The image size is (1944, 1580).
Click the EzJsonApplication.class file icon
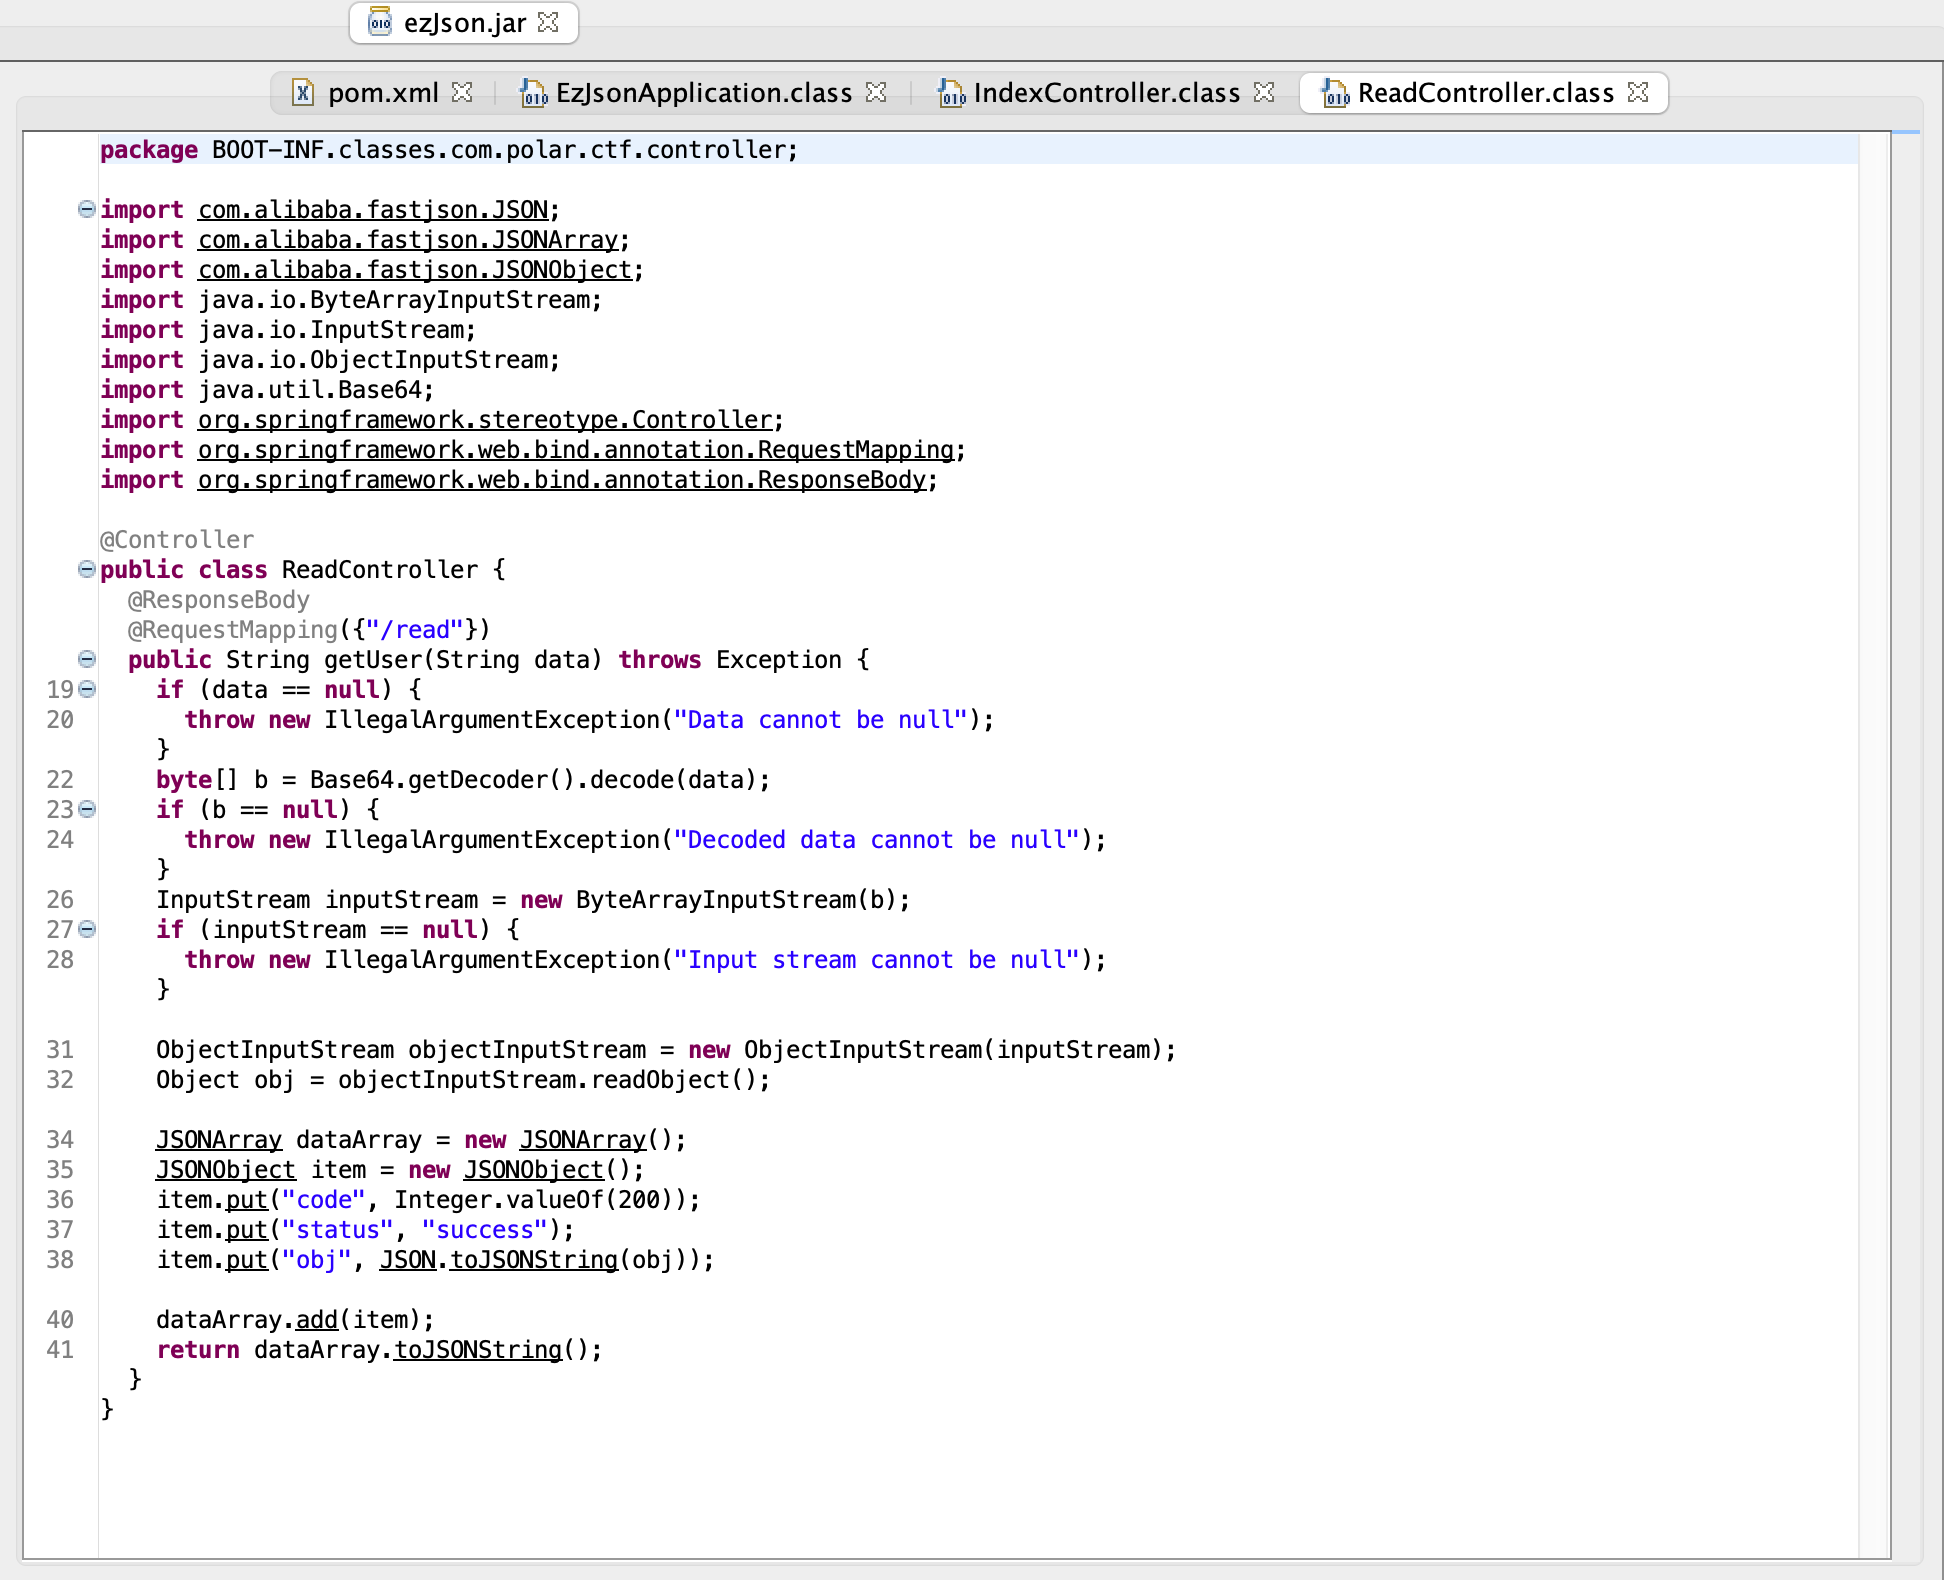(x=533, y=93)
